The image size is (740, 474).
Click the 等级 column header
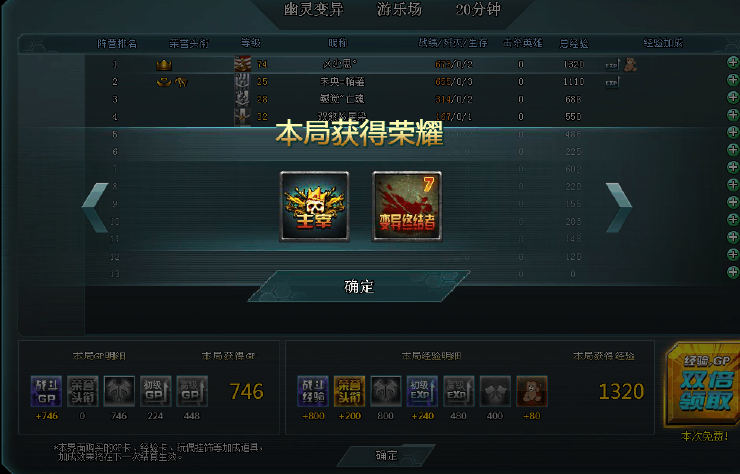251,43
